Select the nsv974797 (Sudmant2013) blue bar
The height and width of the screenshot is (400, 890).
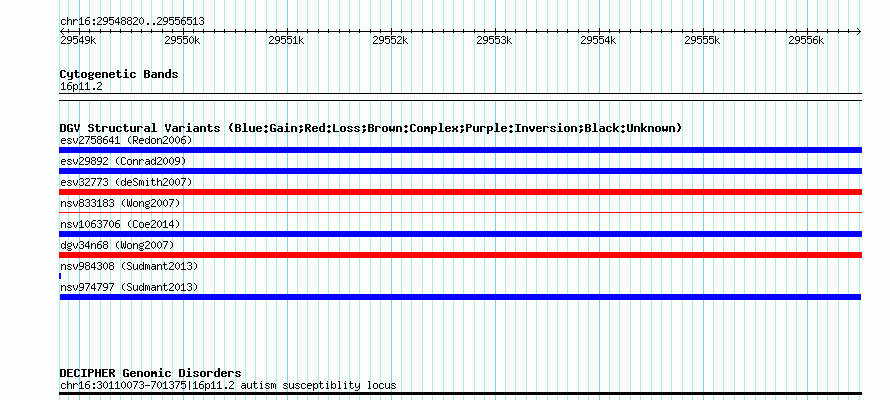point(460,297)
